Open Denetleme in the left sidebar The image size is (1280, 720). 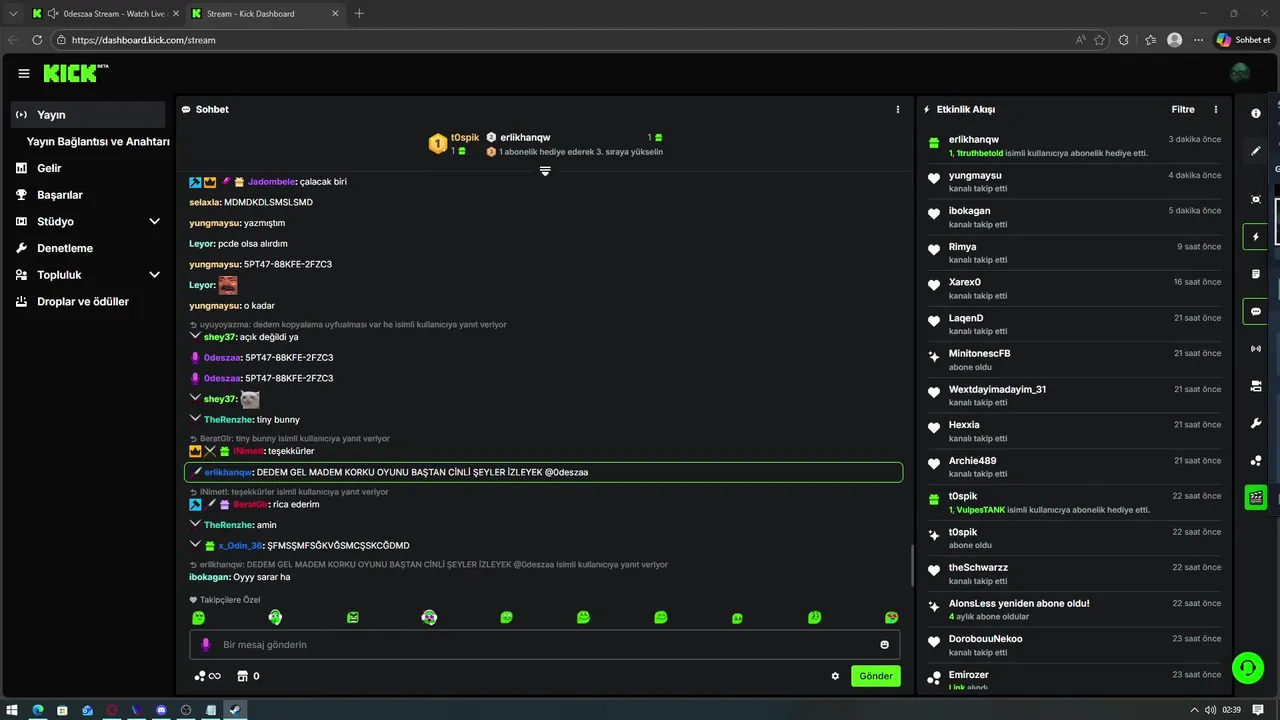pyautogui.click(x=65, y=248)
